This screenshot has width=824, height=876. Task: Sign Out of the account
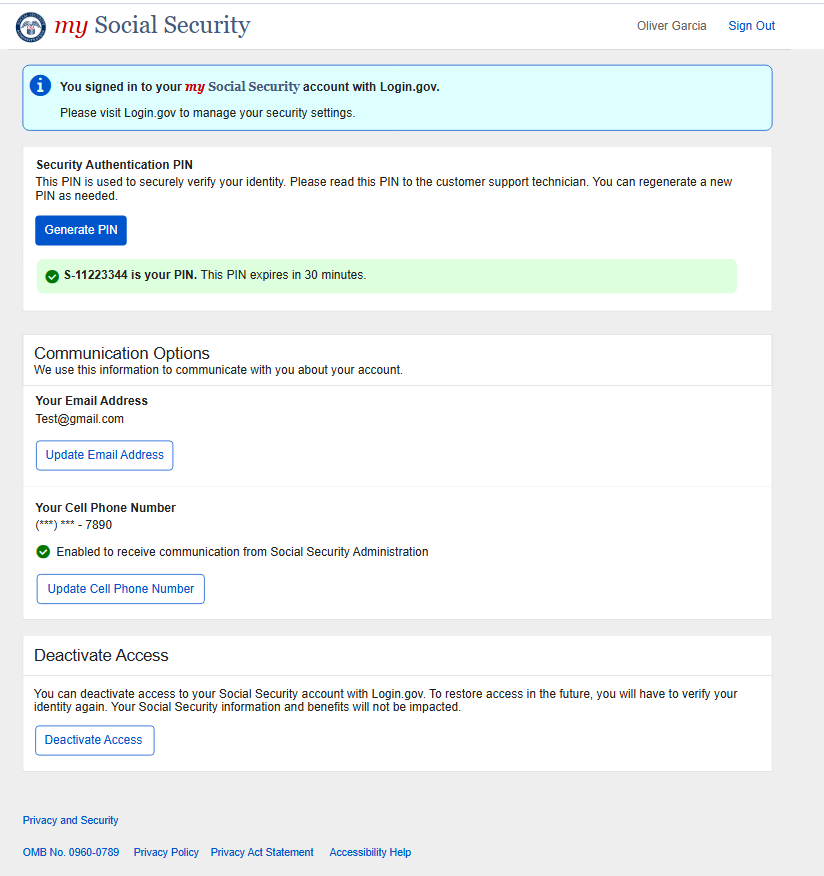(x=751, y=26)
